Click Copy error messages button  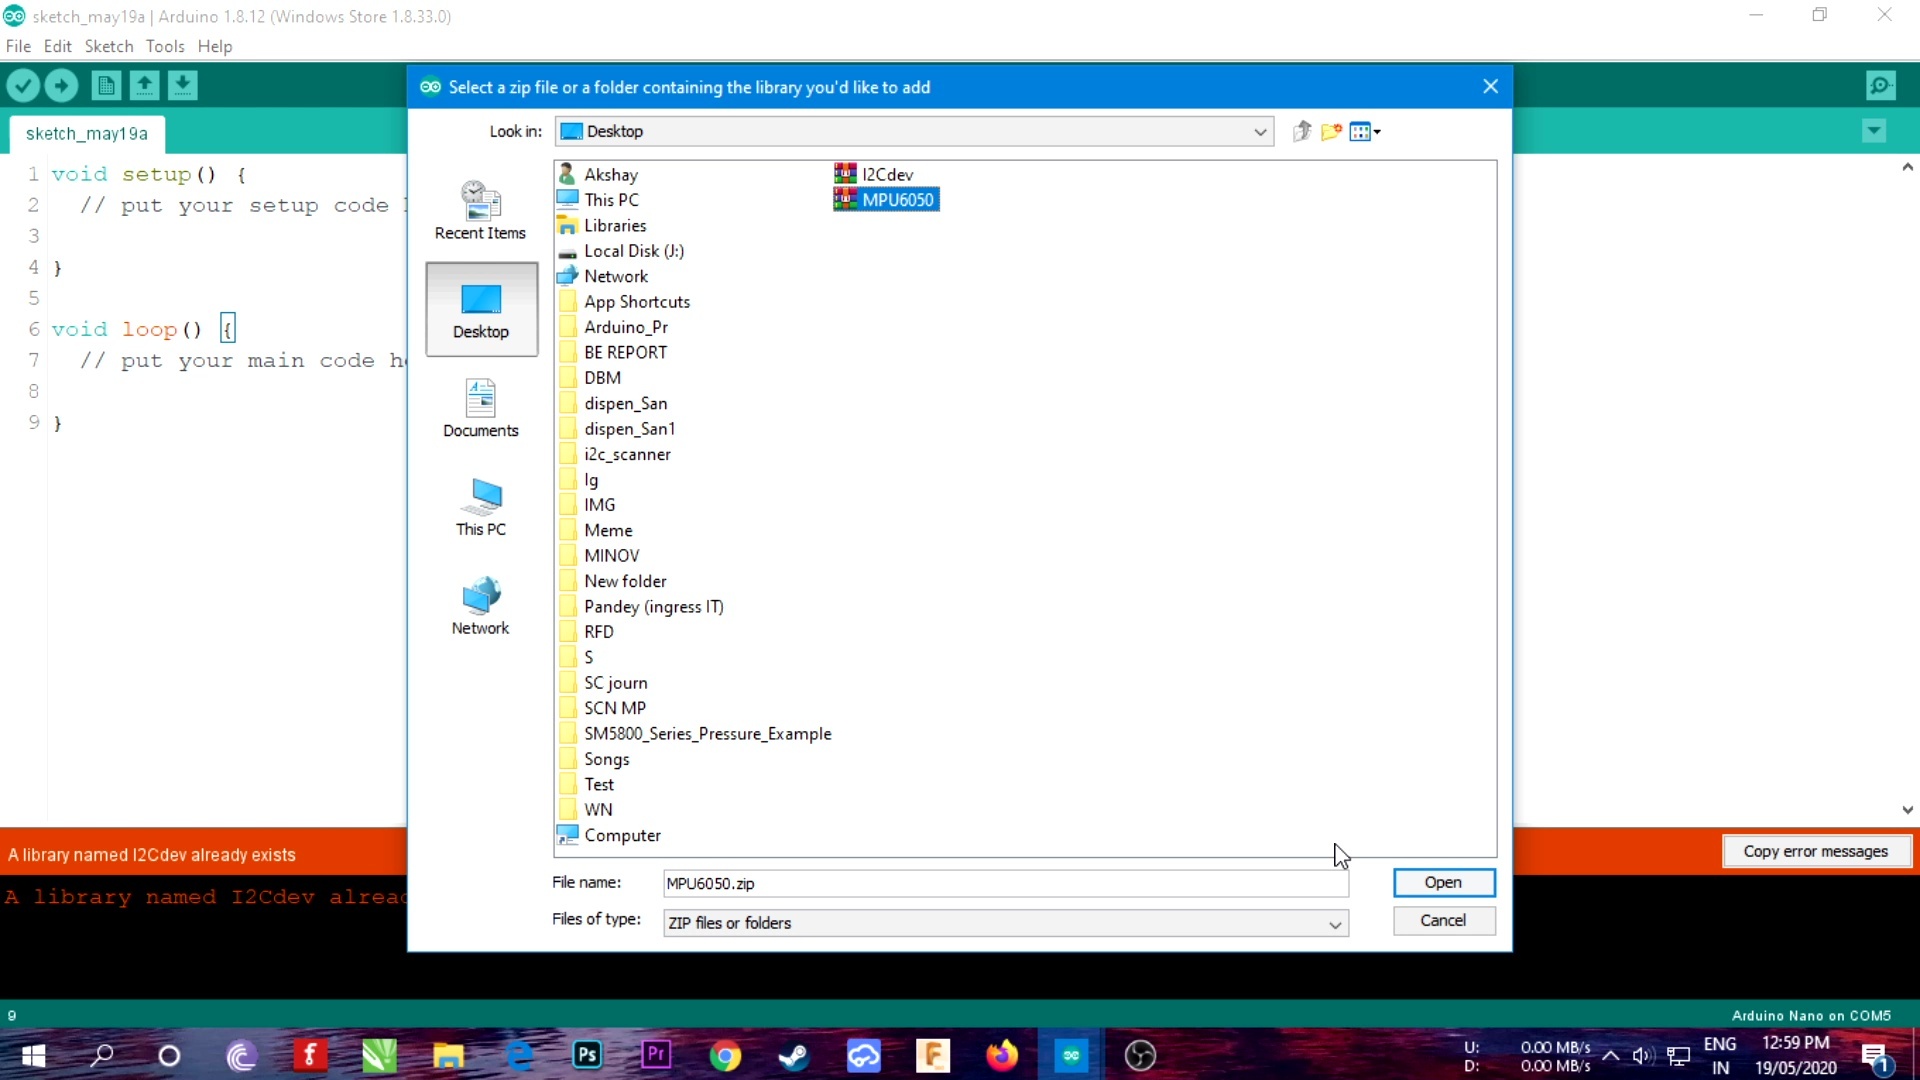pos(1815,852)
